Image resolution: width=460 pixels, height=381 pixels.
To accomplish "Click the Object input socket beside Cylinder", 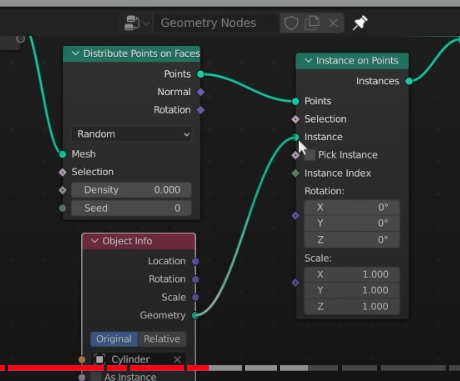I will [82, 359].
